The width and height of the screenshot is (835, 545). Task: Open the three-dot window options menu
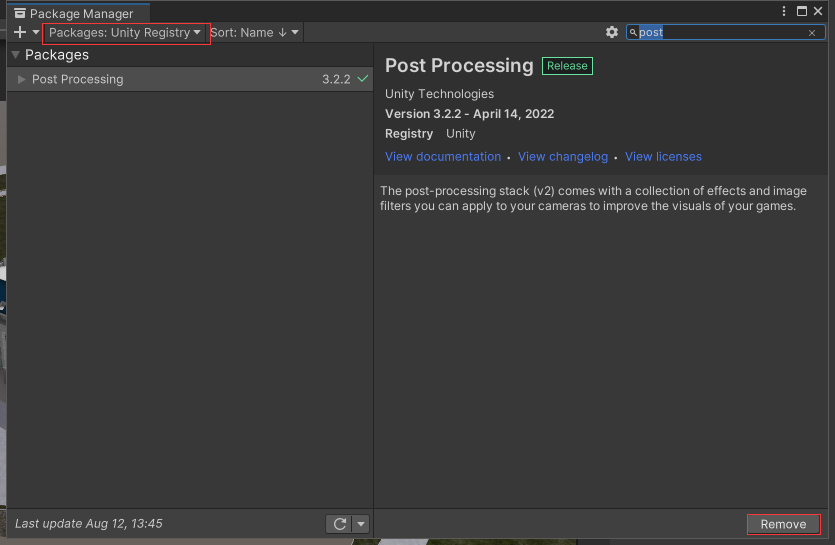click(x=783, y=11)
